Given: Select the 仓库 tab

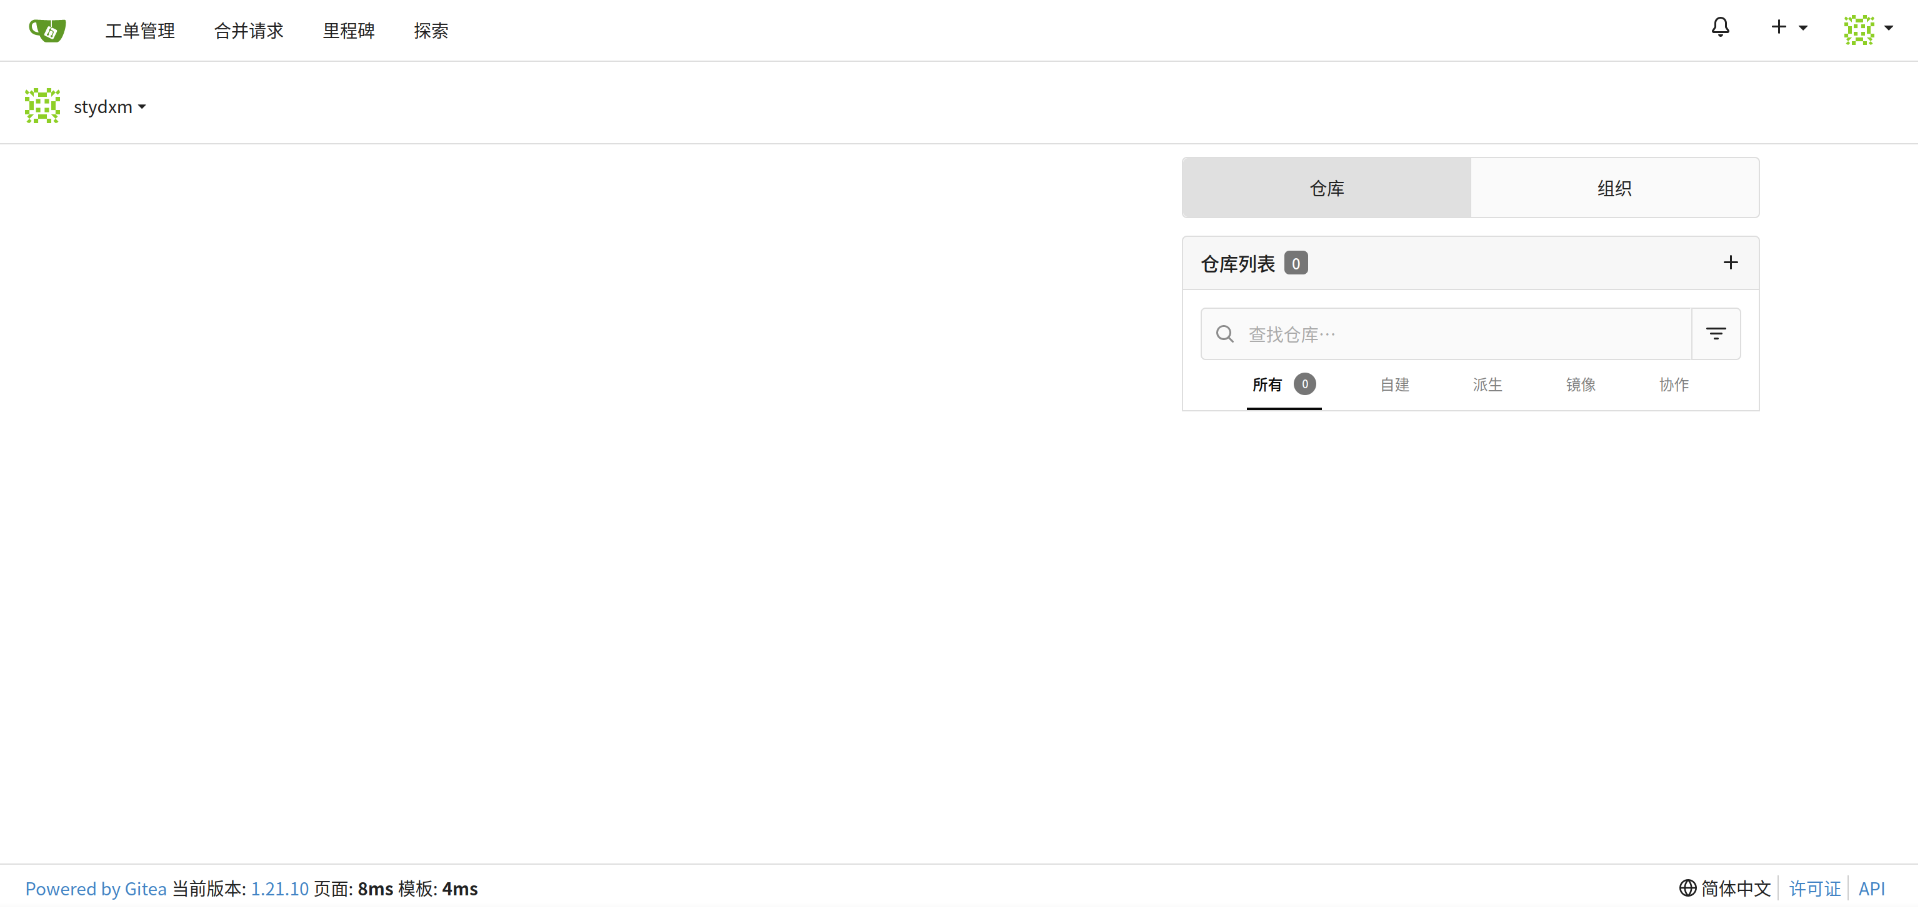Looking at the screenshot, I should tap(1326, 188).
